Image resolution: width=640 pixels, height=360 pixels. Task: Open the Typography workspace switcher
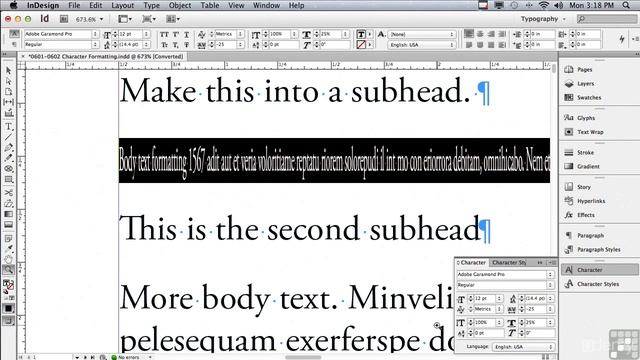543,19
